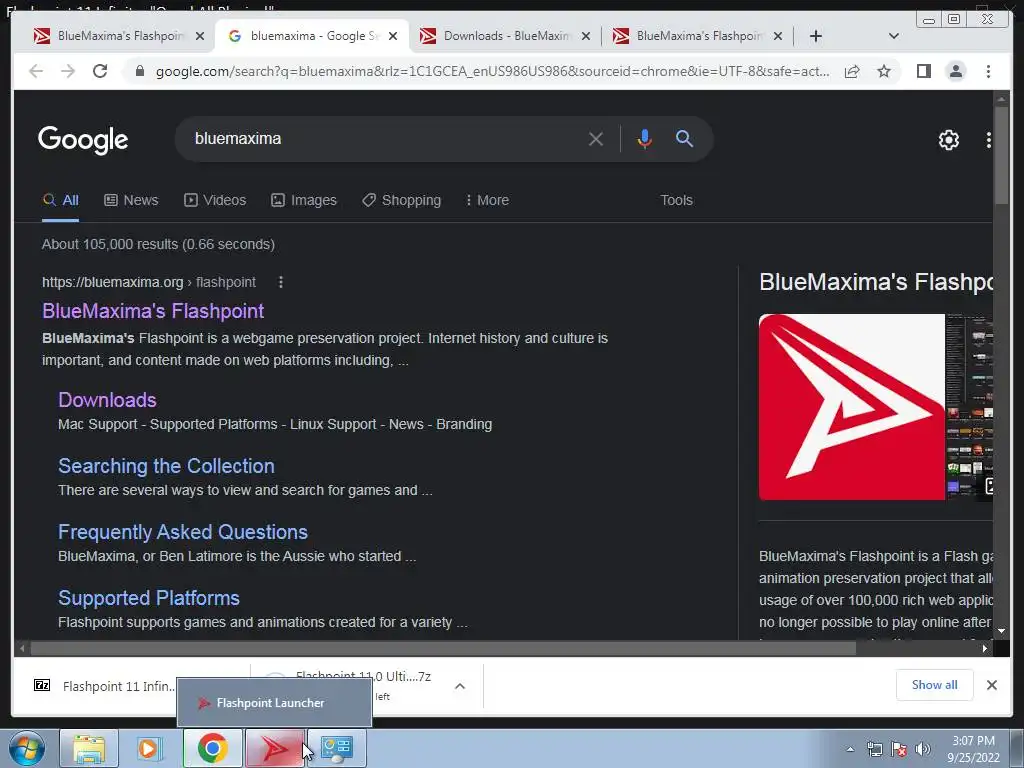Click the Google logo
The width and height of the screenshot is (1024, 768).
click(83, 140)
